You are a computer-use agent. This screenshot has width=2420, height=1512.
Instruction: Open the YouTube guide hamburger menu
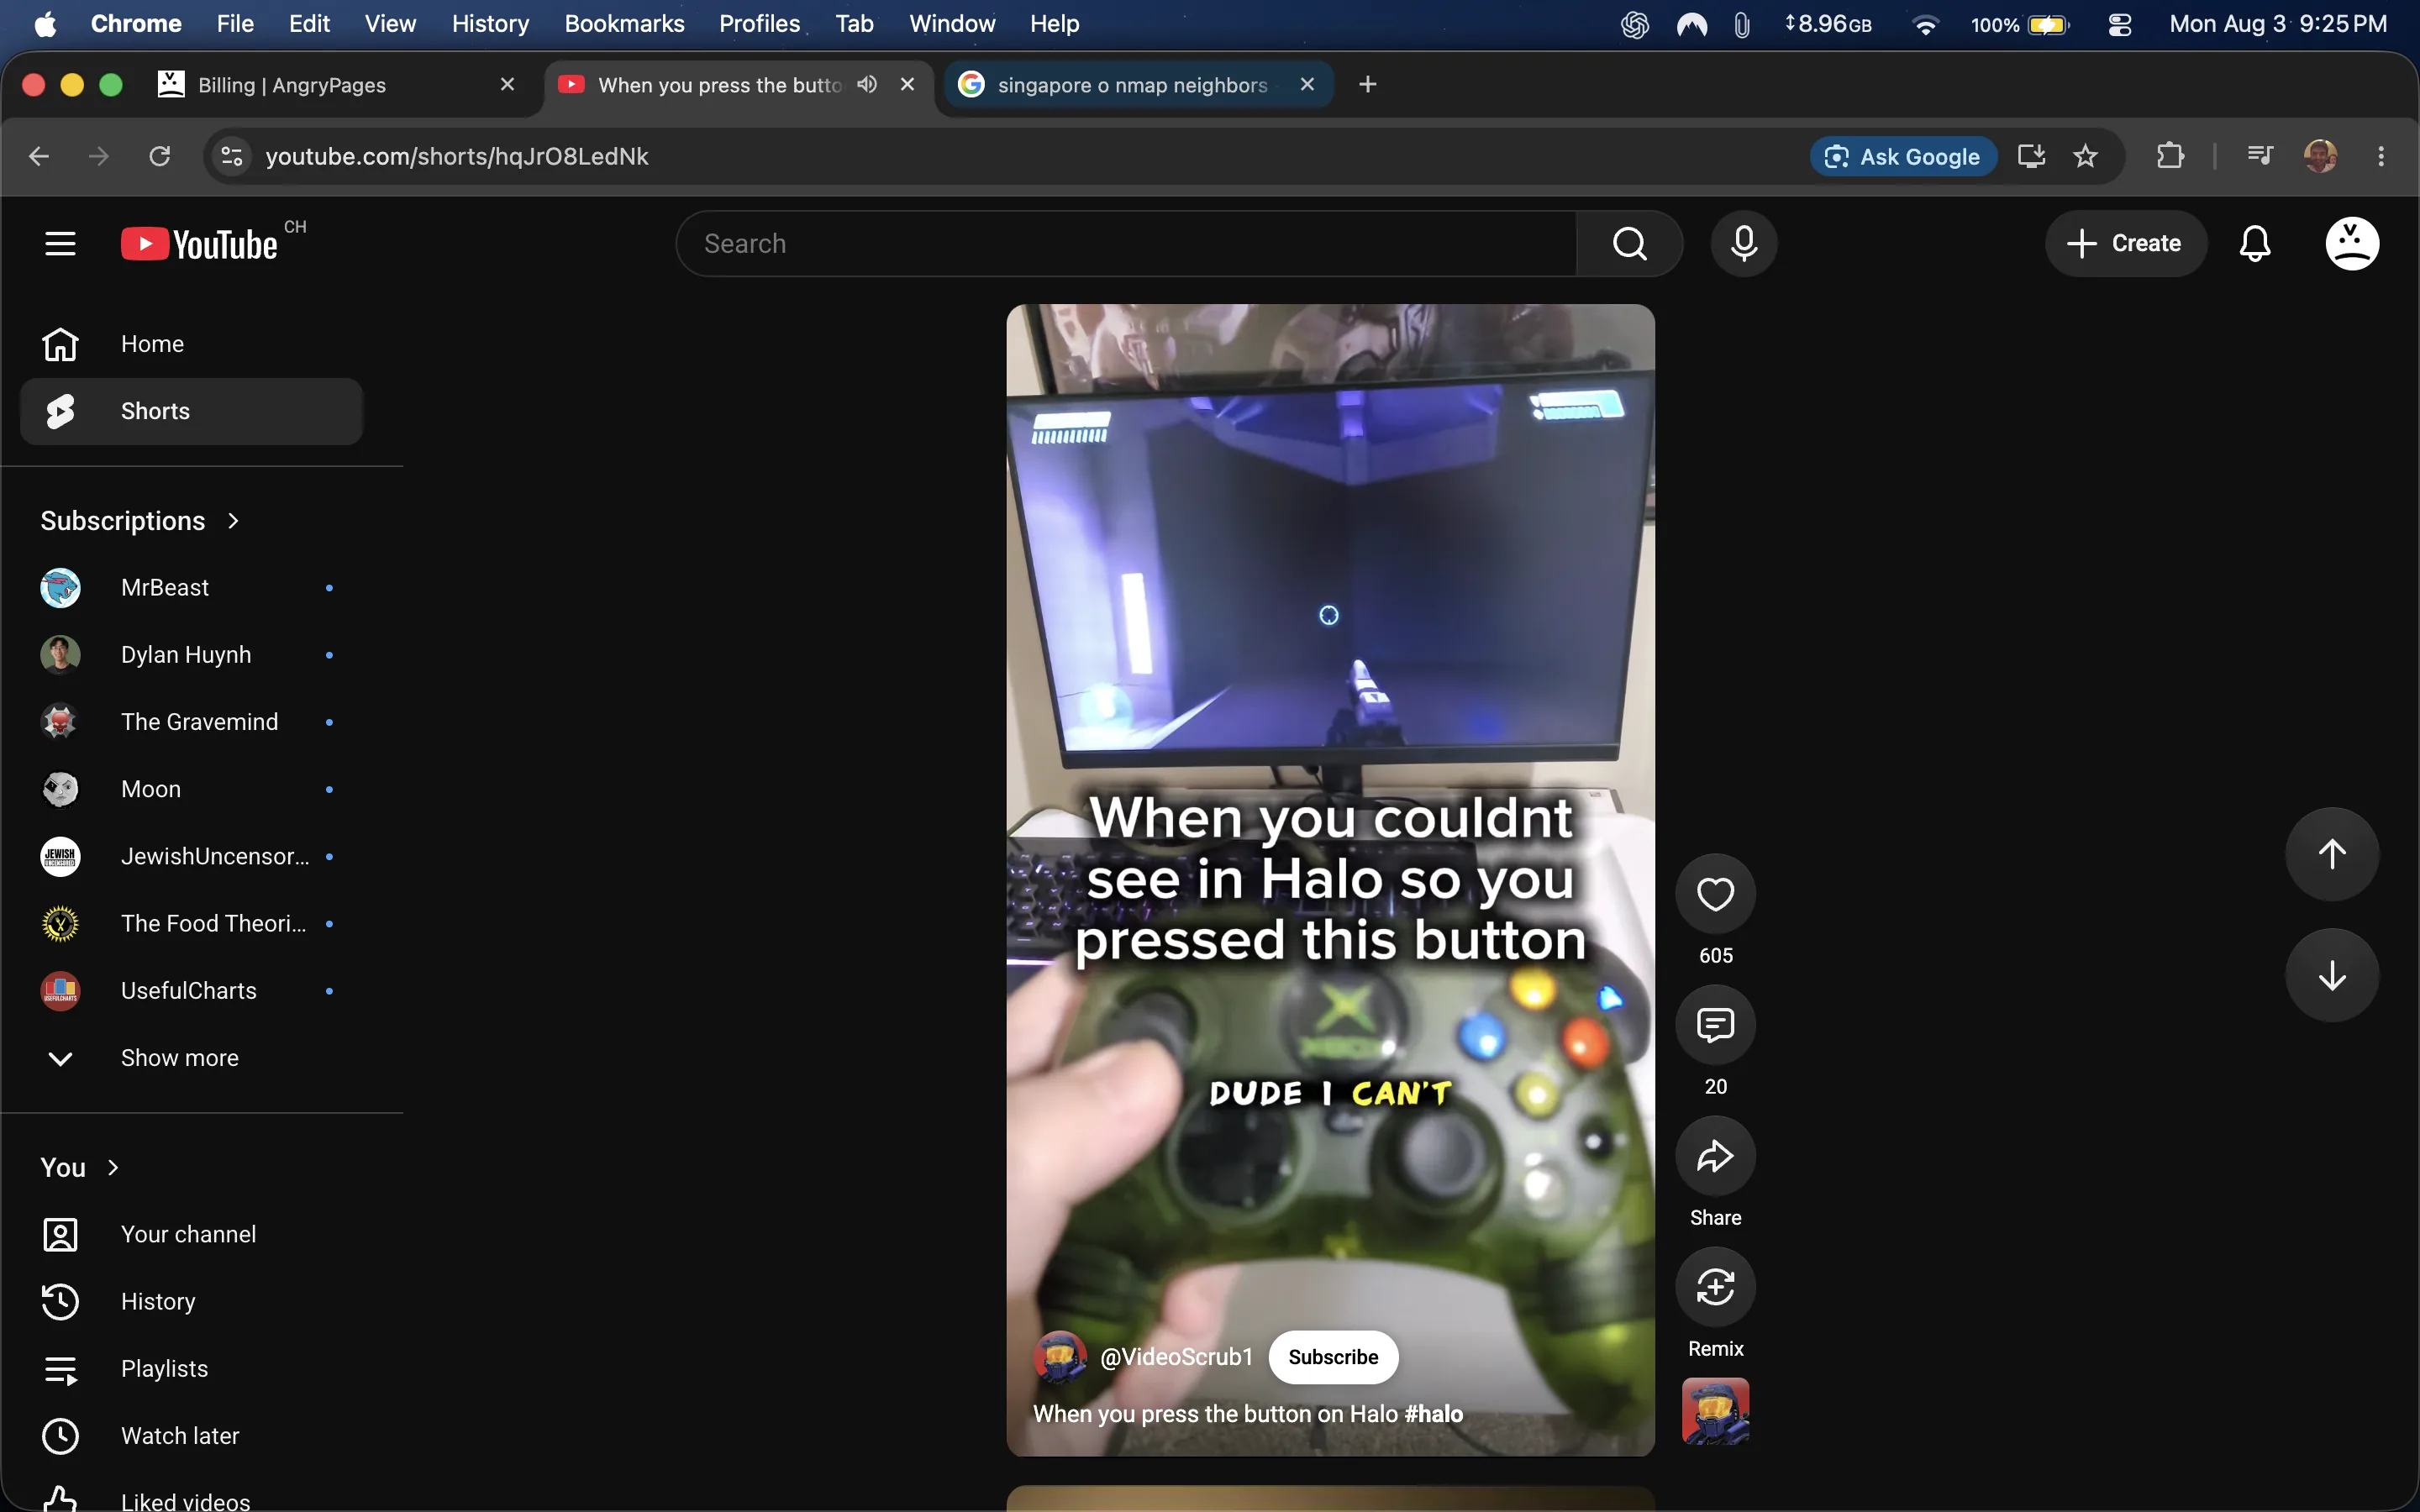60,243
